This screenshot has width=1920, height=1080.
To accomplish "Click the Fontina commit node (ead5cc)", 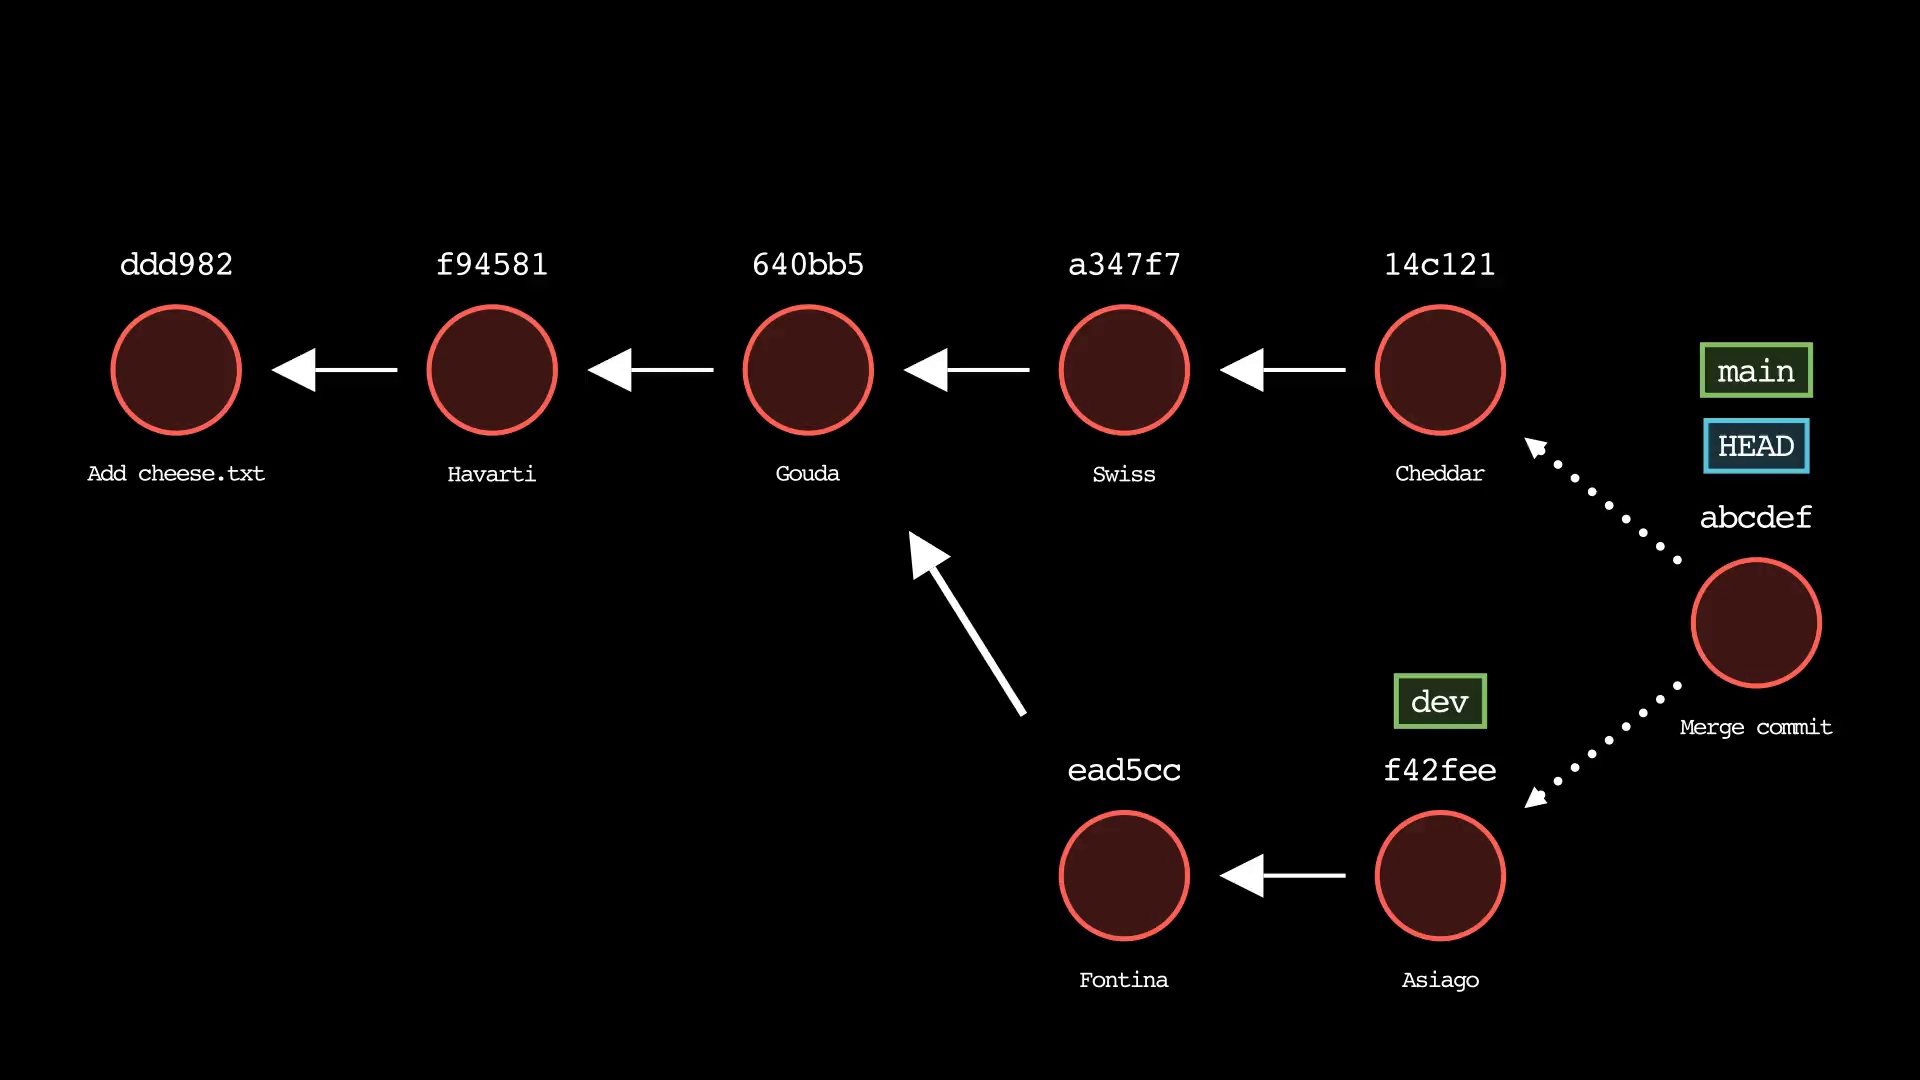I will (x=1124, y=874).
